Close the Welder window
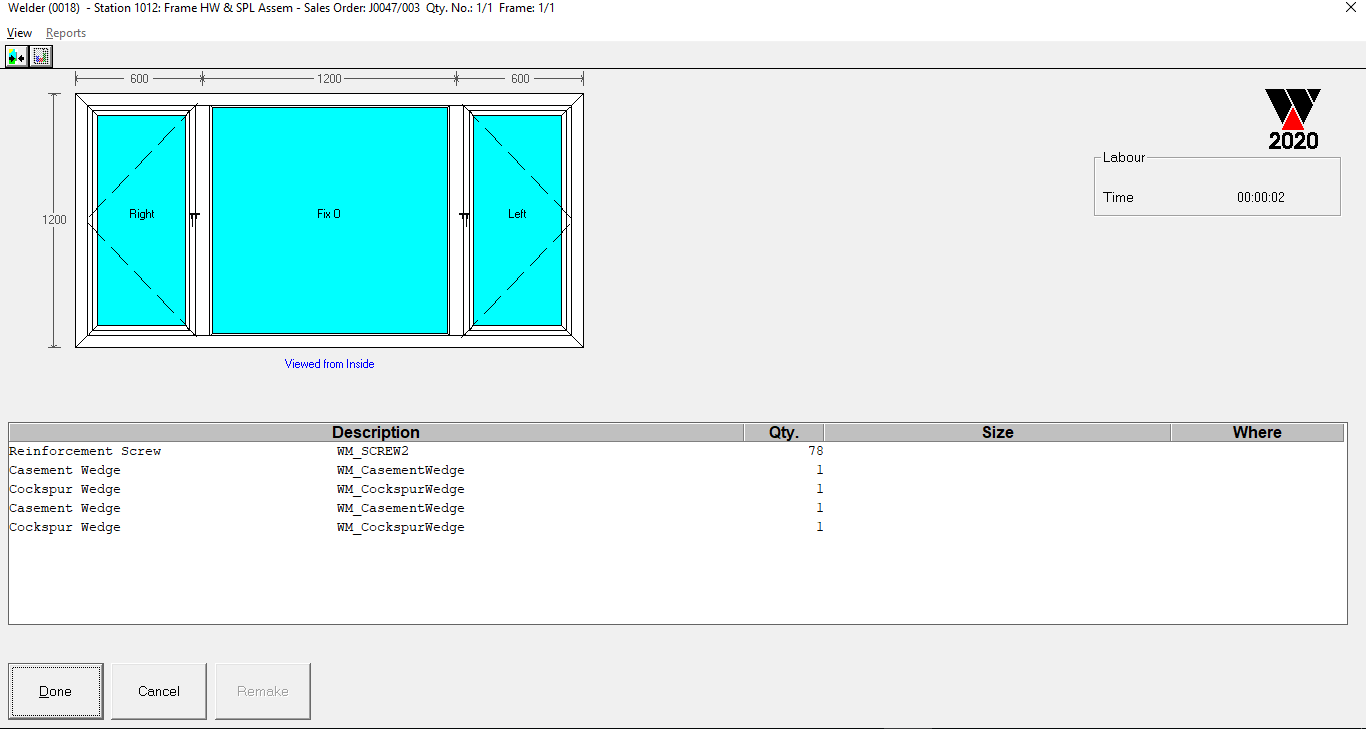 [x=1351, y=8]
